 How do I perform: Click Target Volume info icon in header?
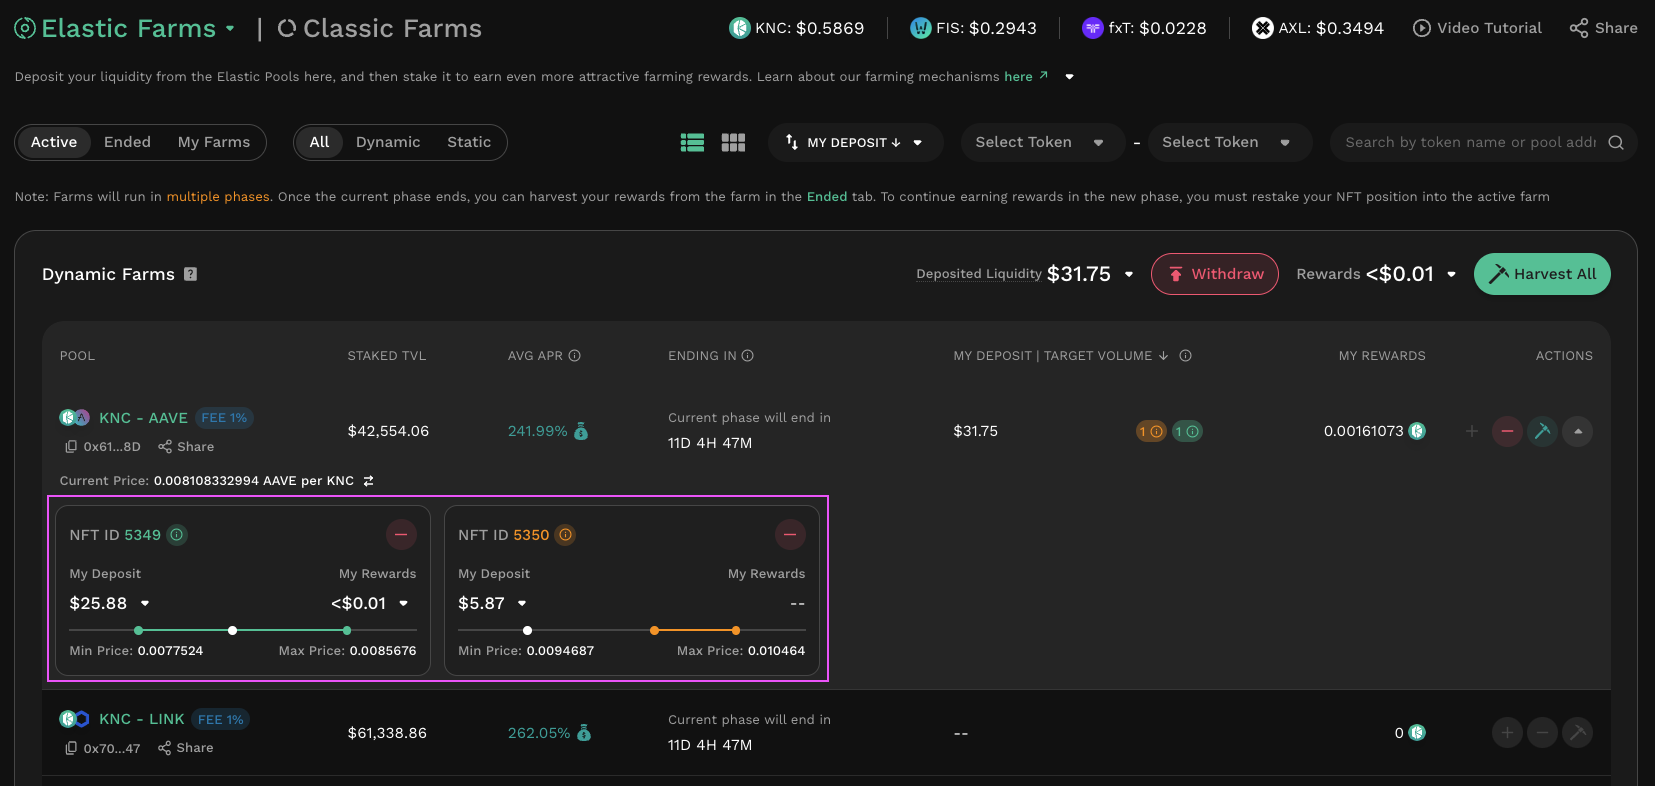(x=1185, y=356)
